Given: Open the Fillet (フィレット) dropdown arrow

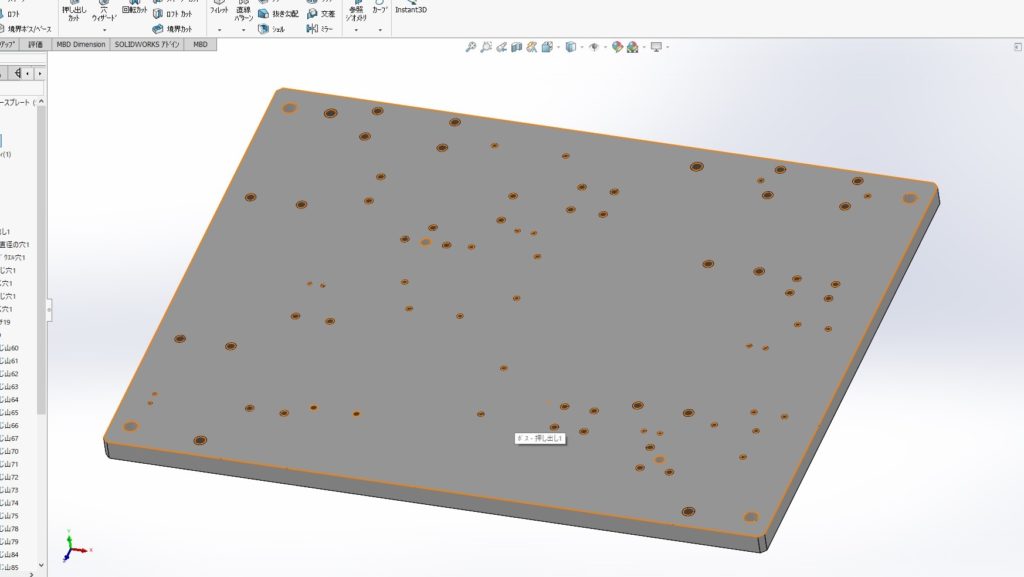Looking at the screenshot, I should [x=219, y=30].
